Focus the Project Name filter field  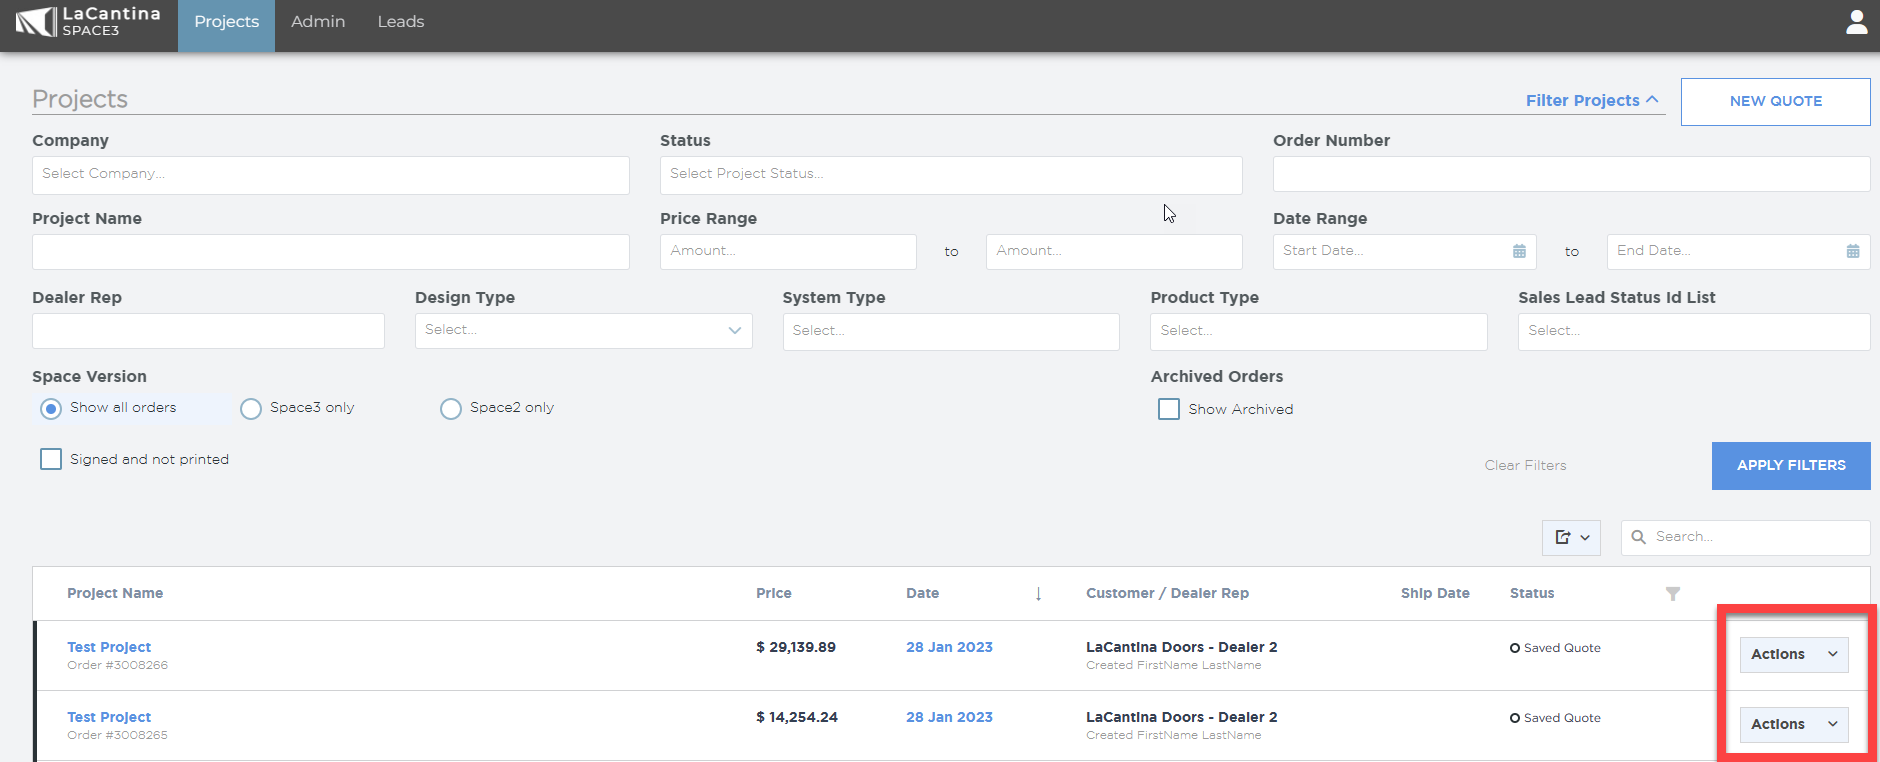point(331,252)
